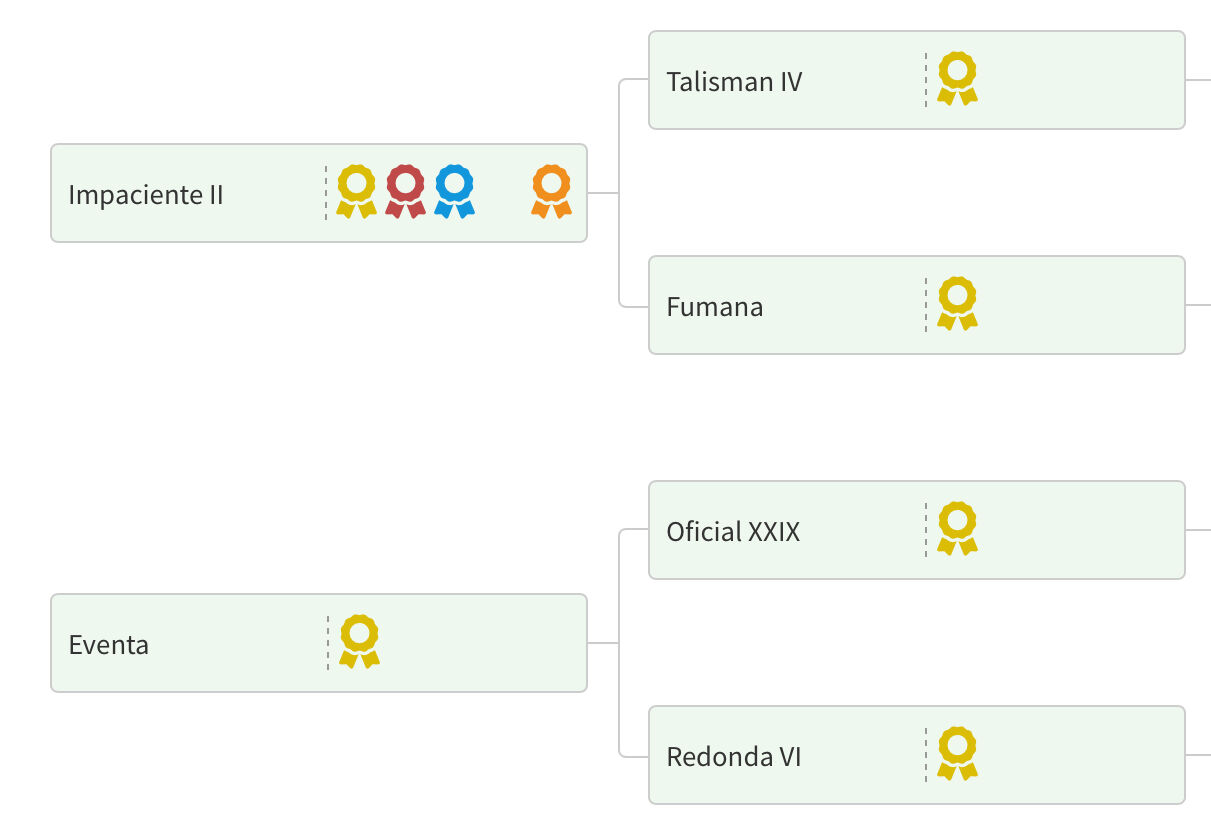Expand ancestors branch right of Fumana card

pyautogui.click(x=1198, y=305)
